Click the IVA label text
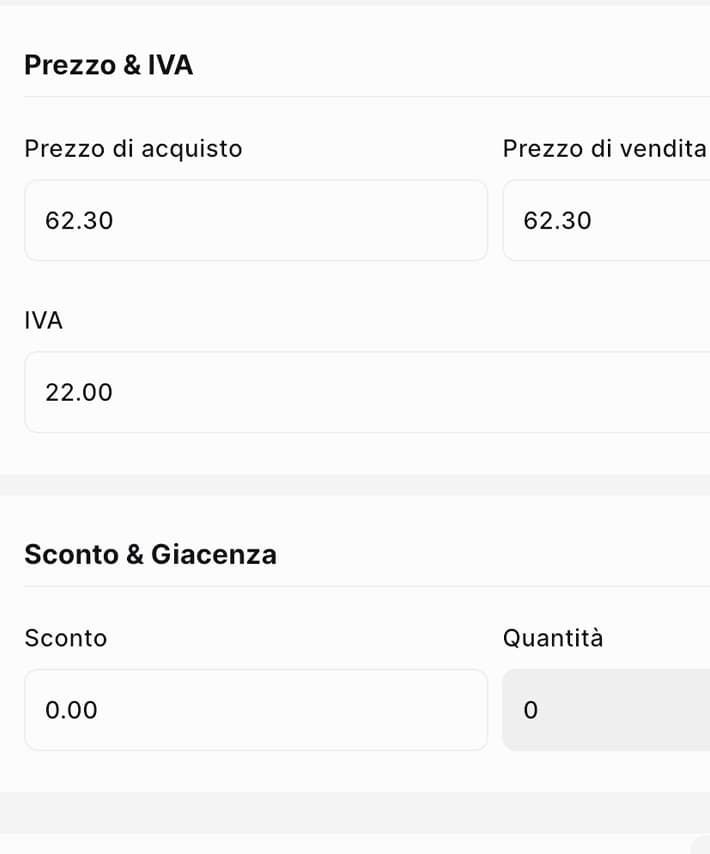The width and height of the screenshot is (710, 854). coord(44,320)
